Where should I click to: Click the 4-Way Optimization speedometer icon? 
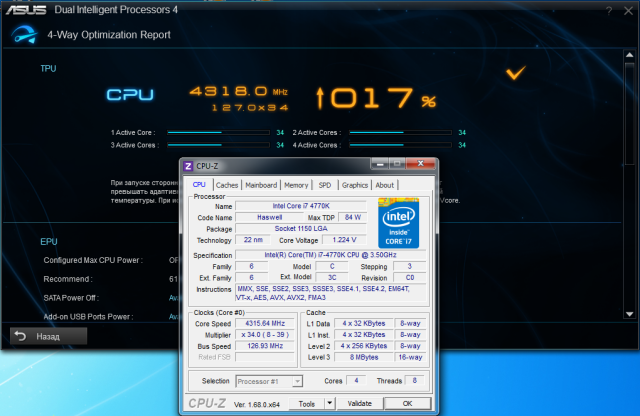pyautogui.click(x=24, y=34)
